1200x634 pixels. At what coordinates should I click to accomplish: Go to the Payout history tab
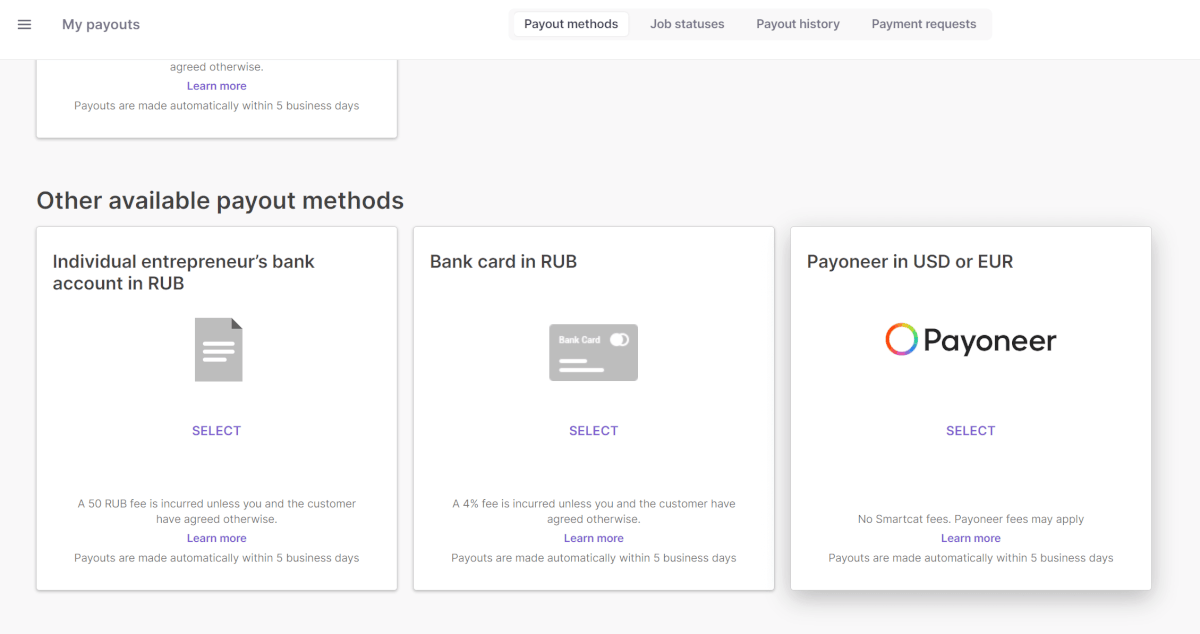click(x=798, y=24)
